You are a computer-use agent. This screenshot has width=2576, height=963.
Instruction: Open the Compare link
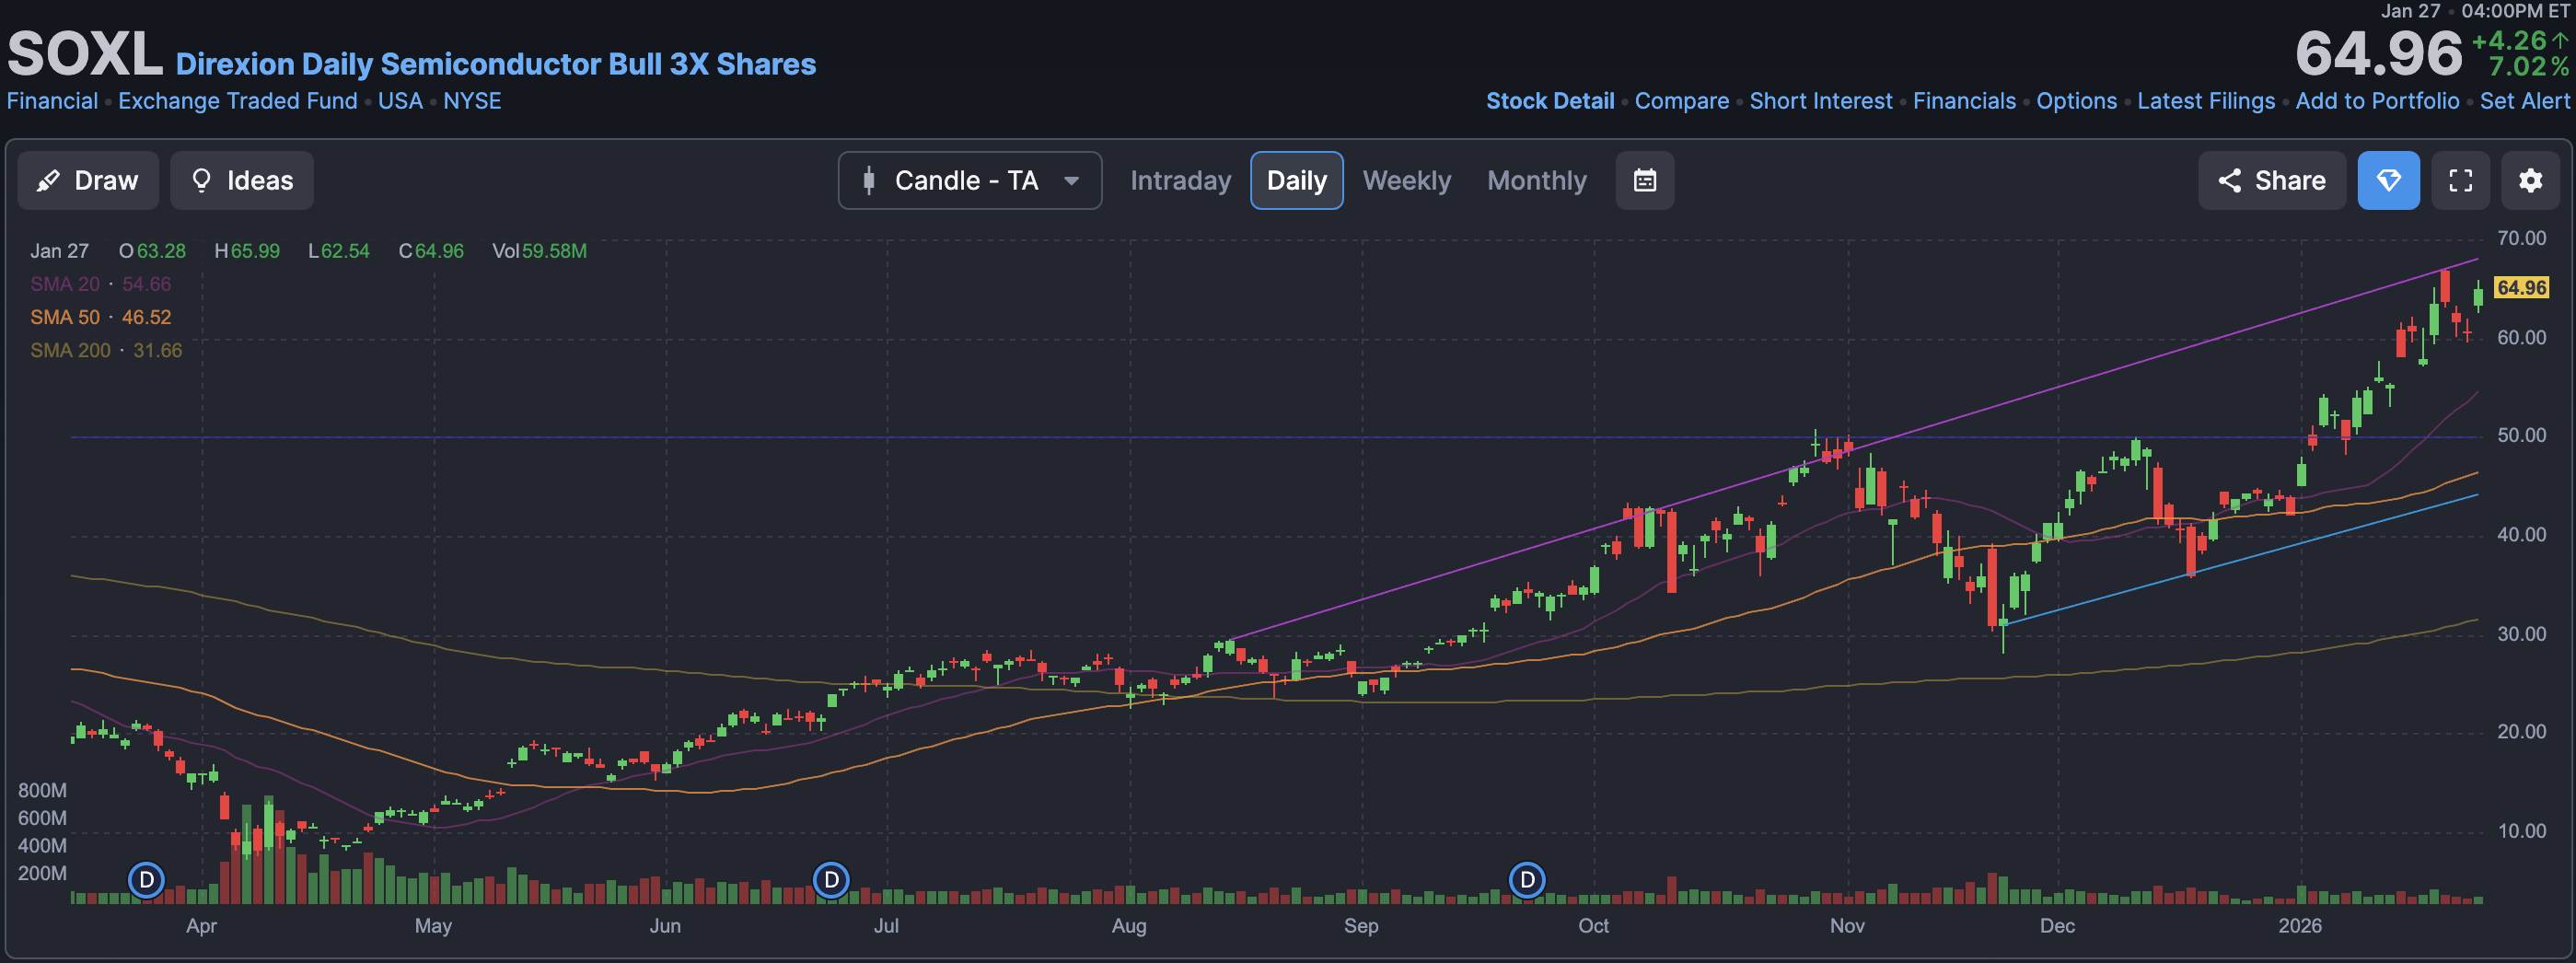[x=1682, y=101]
